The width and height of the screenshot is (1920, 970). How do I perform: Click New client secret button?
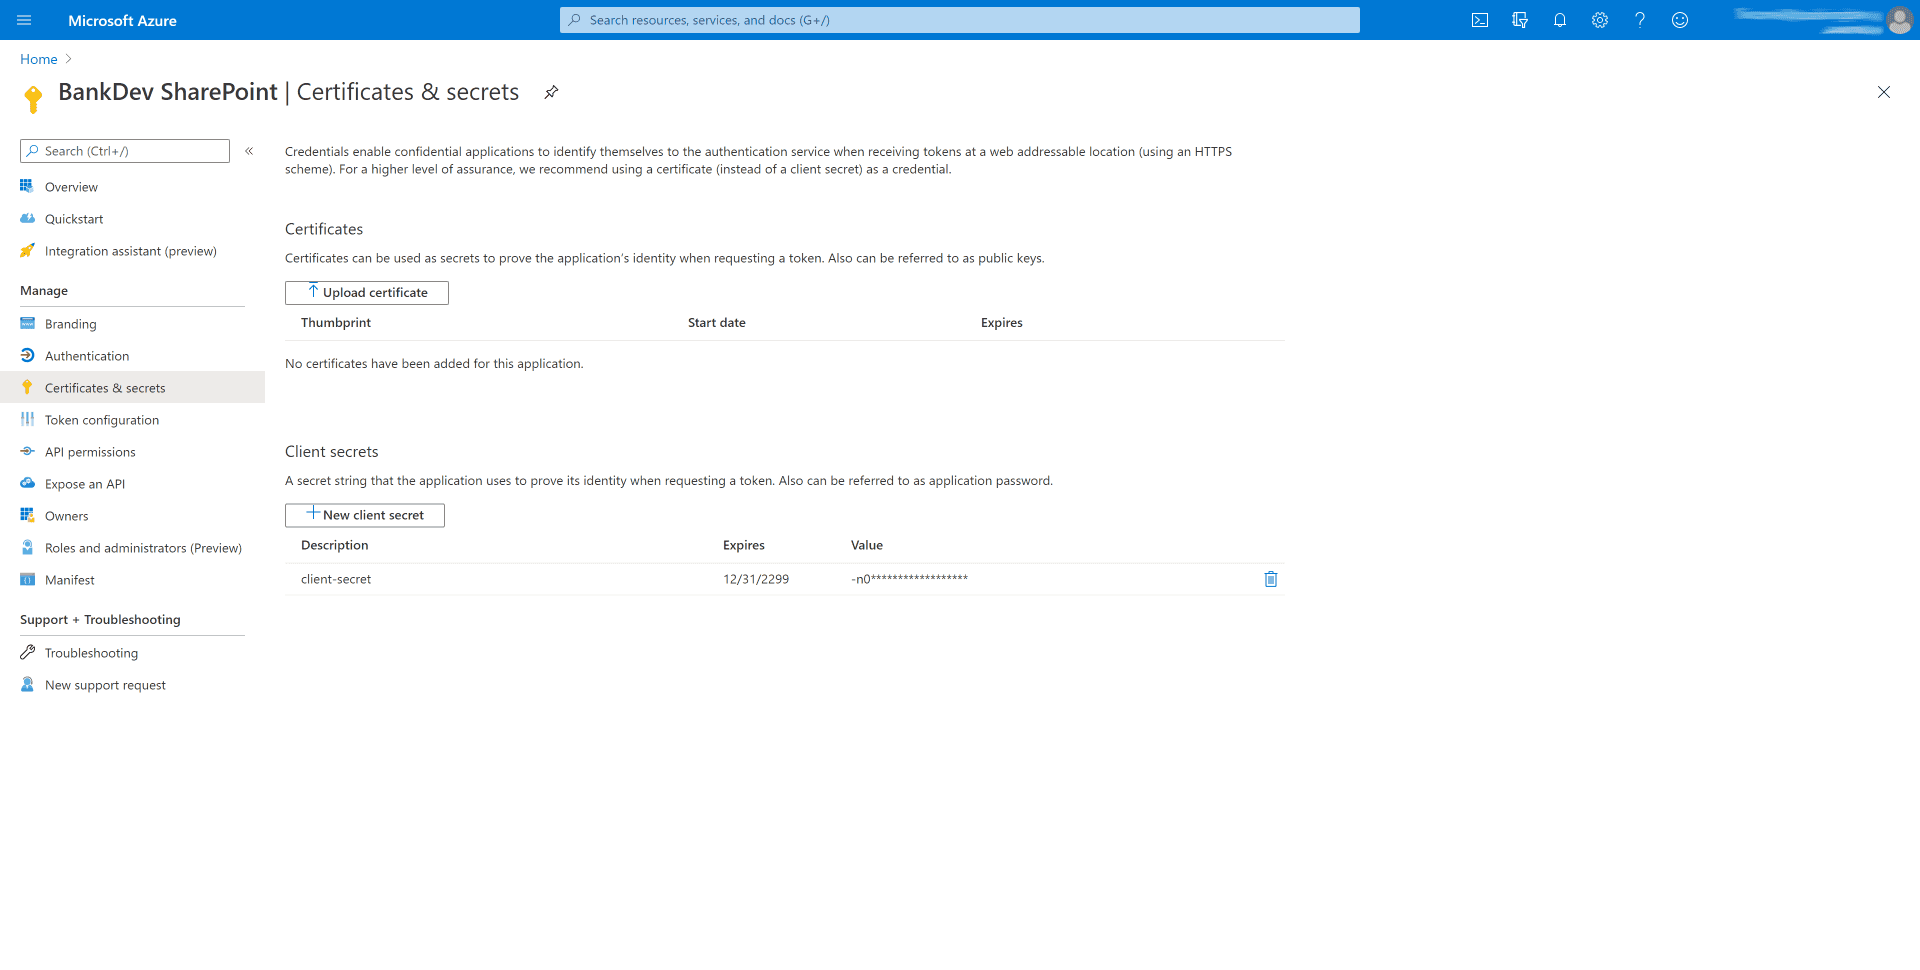click(x=365, y=515)
